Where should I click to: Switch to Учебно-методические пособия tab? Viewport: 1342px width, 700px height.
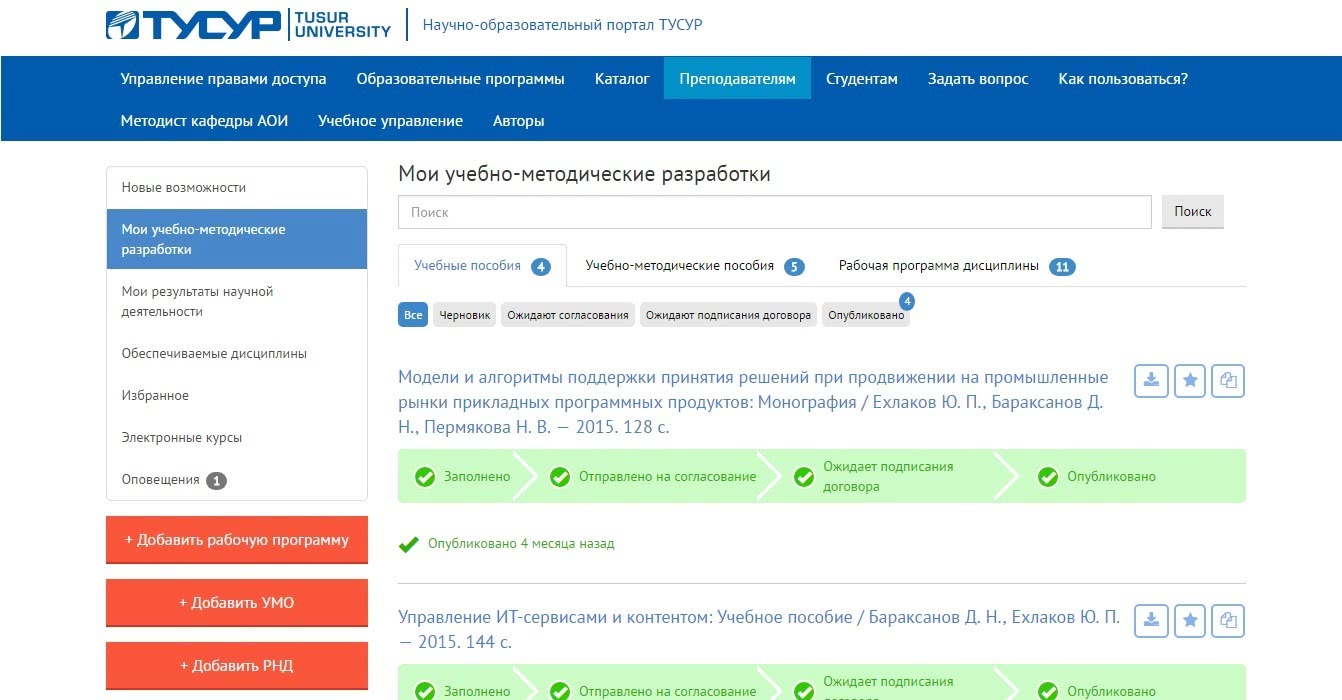tap(680, 266)
